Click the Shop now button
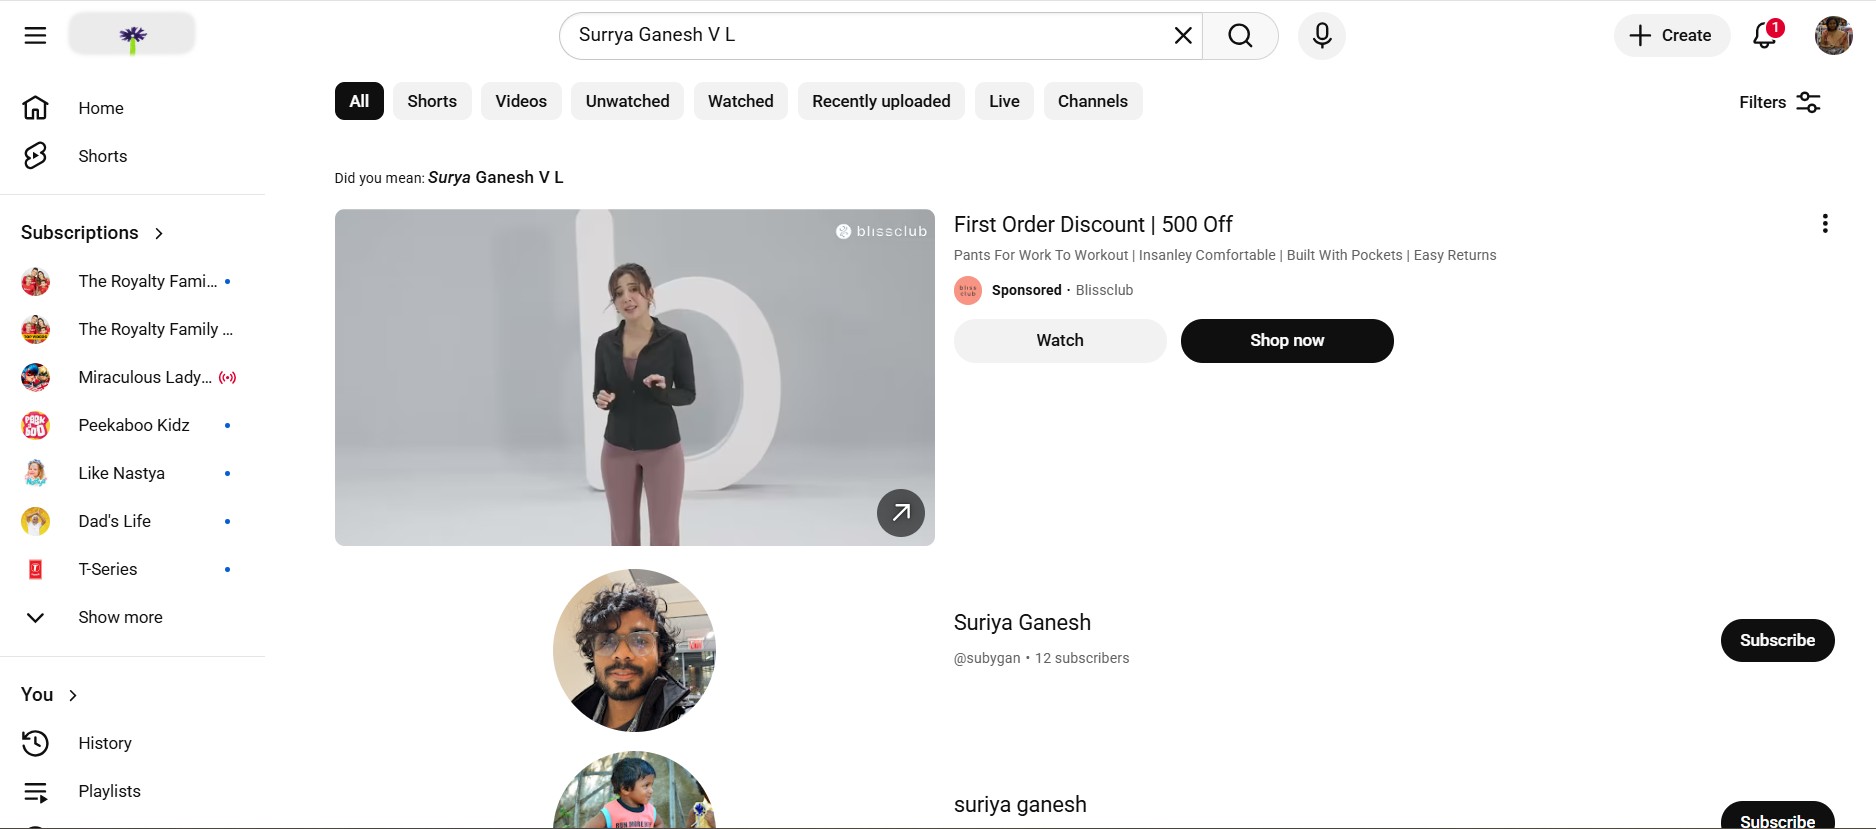 (1287, 341)
